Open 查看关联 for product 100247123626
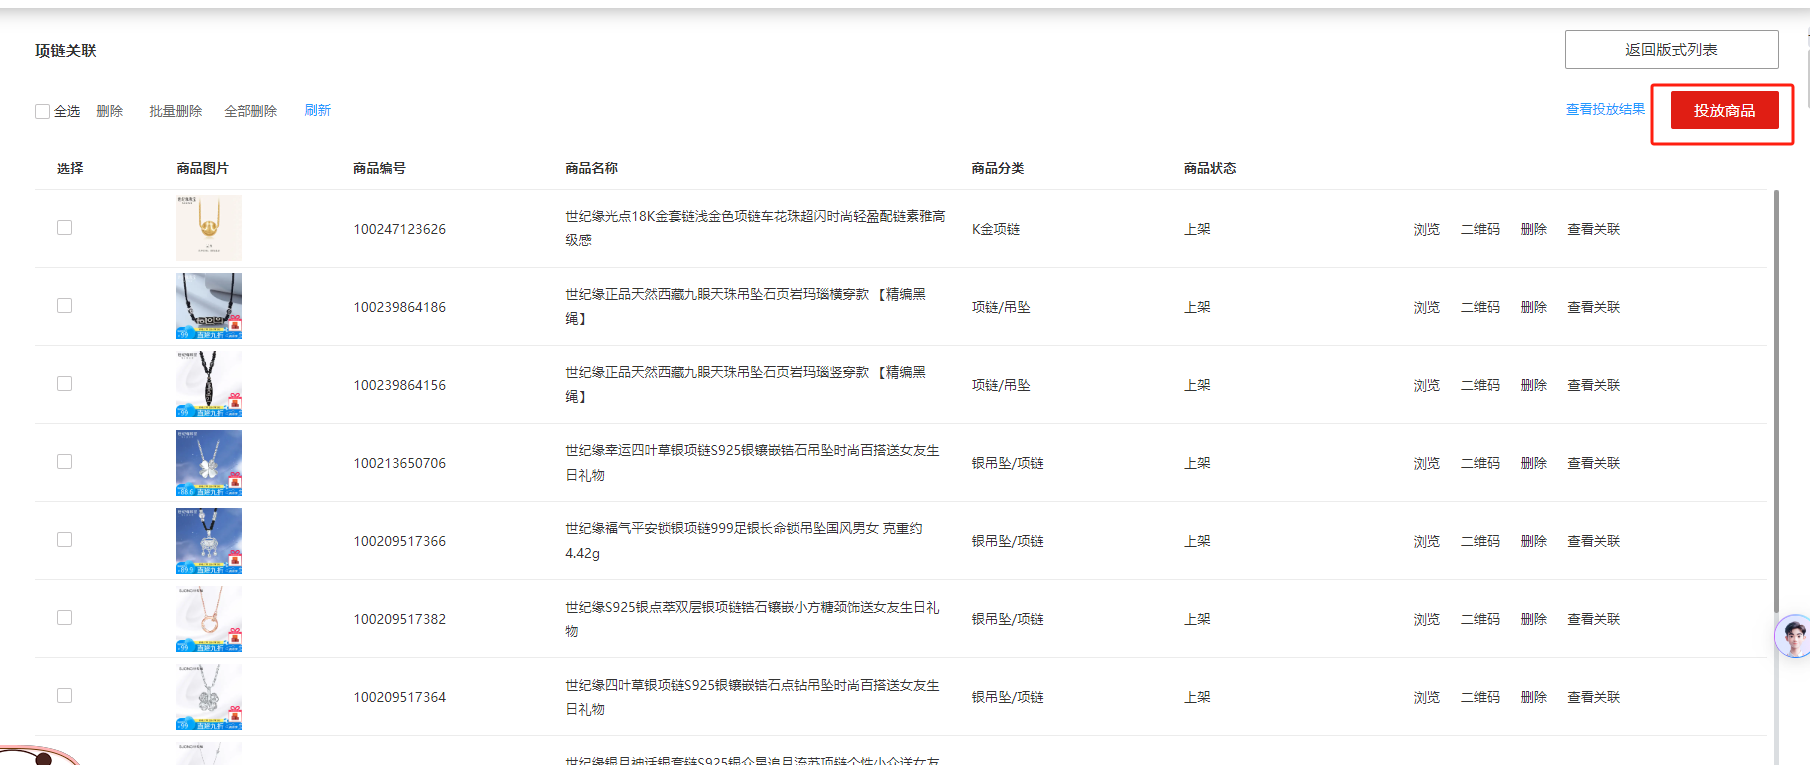 (1593, 229)
